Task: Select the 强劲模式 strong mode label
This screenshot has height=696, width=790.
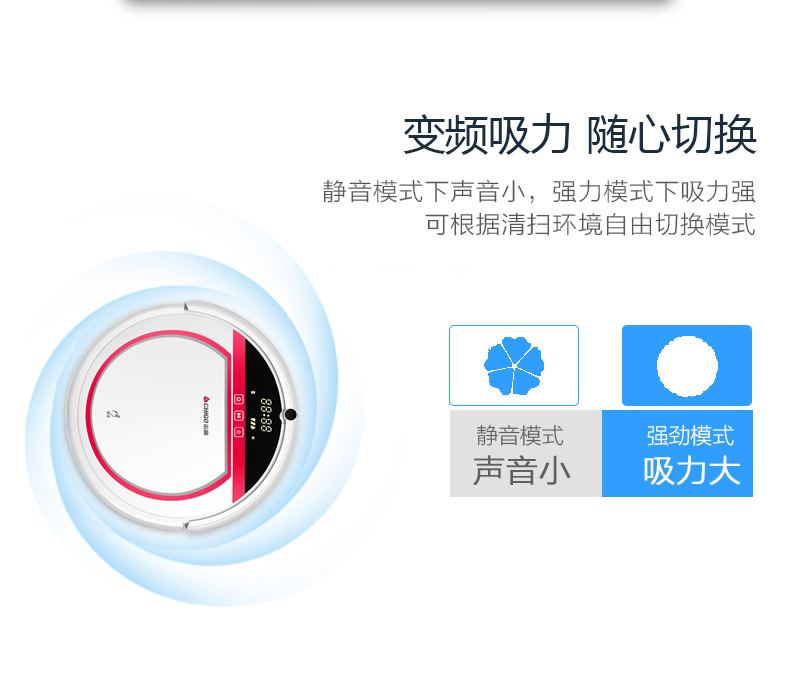Action: point(690,435)
